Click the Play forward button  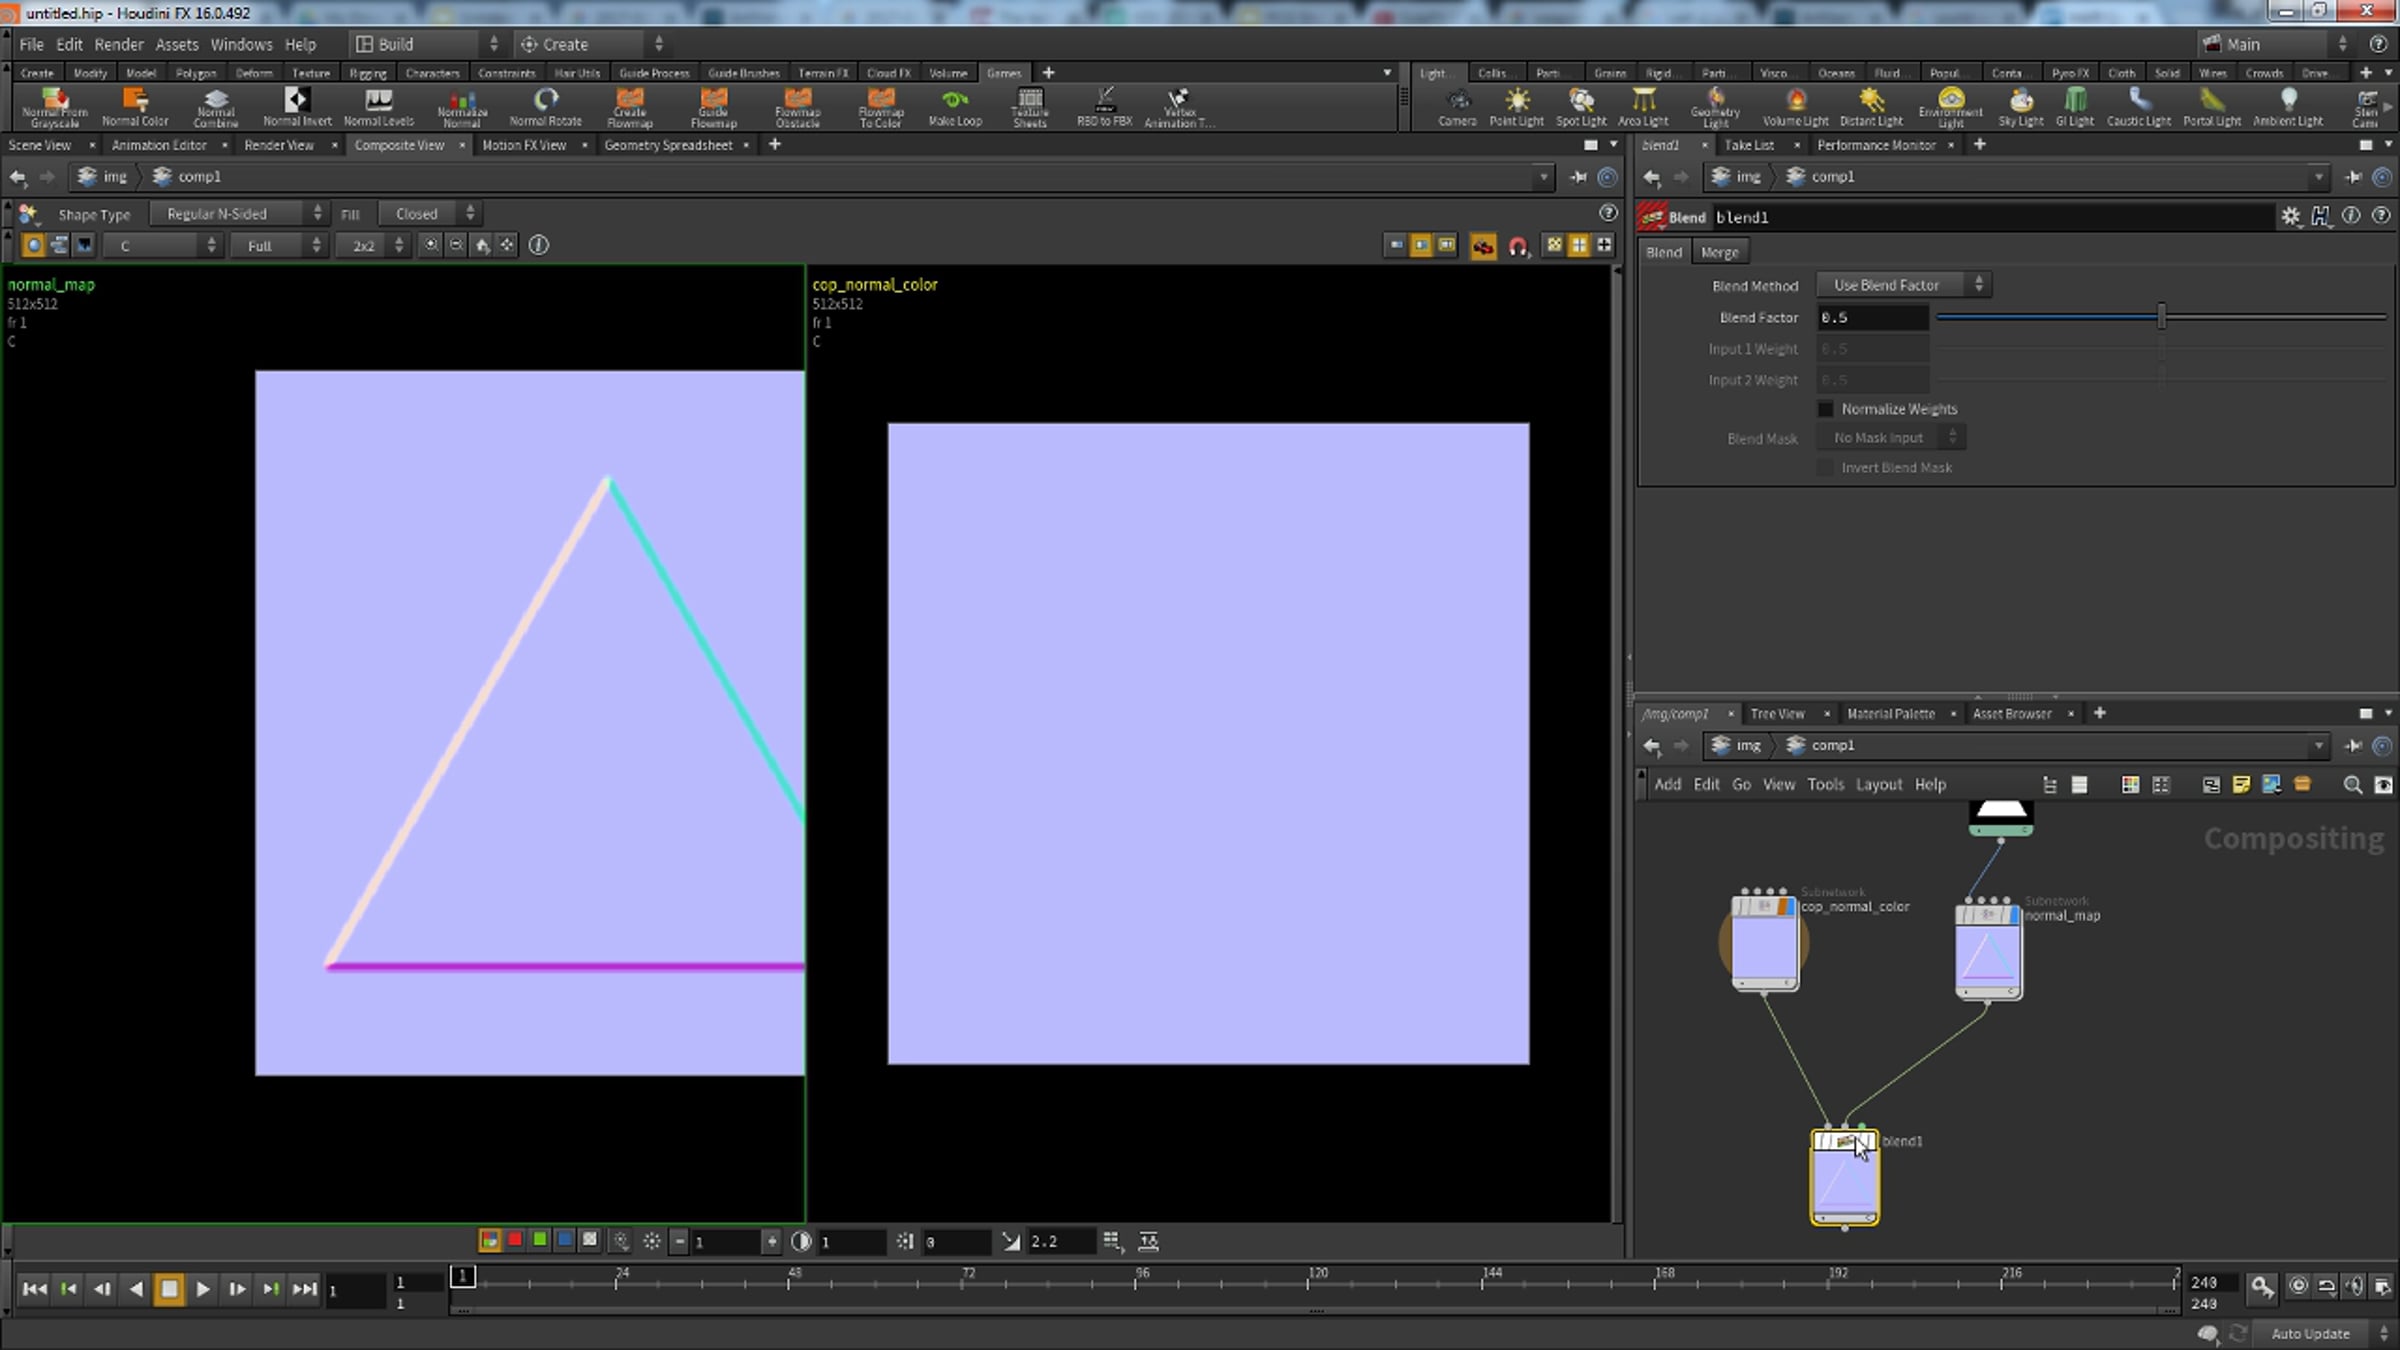(203, 1289)
